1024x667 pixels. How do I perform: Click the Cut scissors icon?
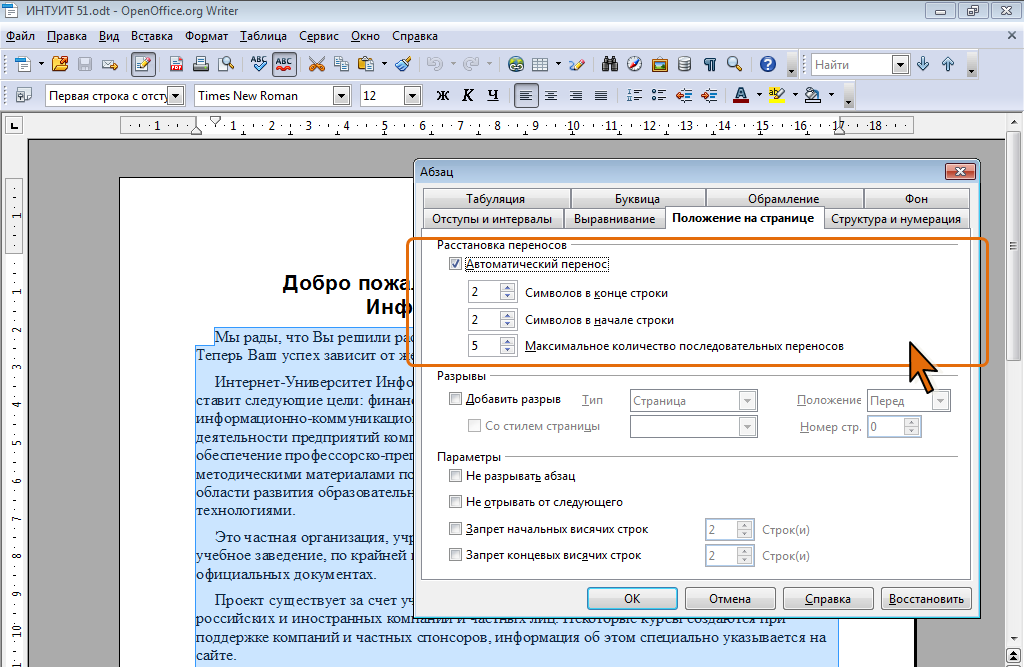(317, 65)
